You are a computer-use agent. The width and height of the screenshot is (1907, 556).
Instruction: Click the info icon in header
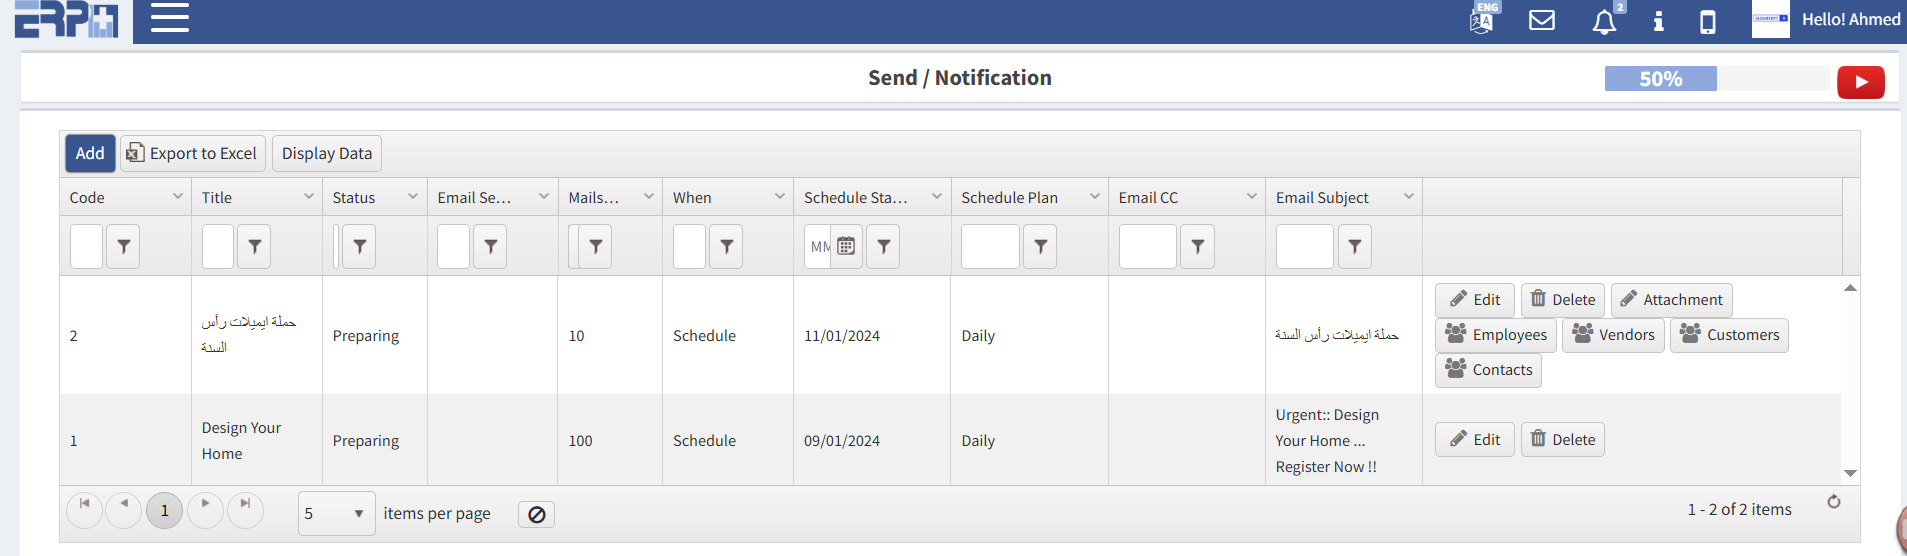1658,21
